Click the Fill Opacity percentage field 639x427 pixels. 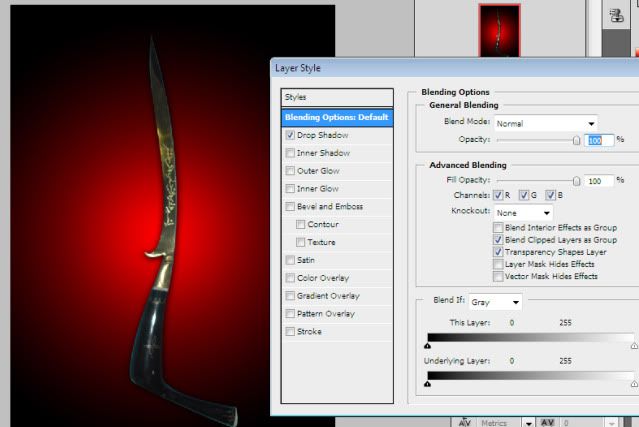[599, 181]
